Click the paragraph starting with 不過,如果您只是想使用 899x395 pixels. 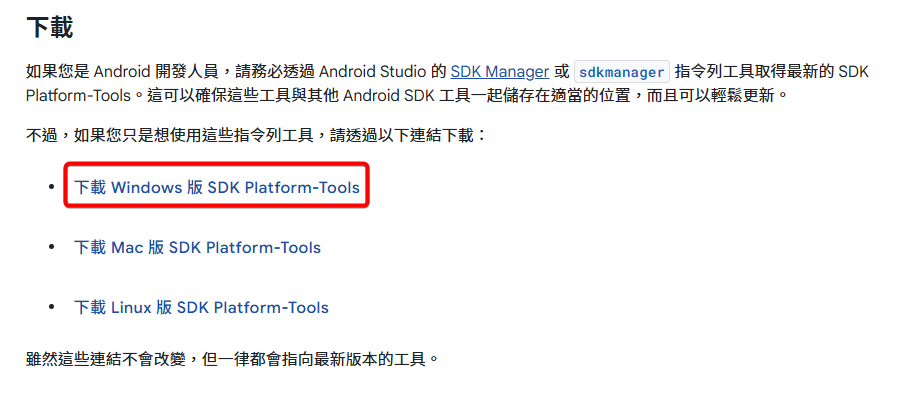tap(256, 136)
